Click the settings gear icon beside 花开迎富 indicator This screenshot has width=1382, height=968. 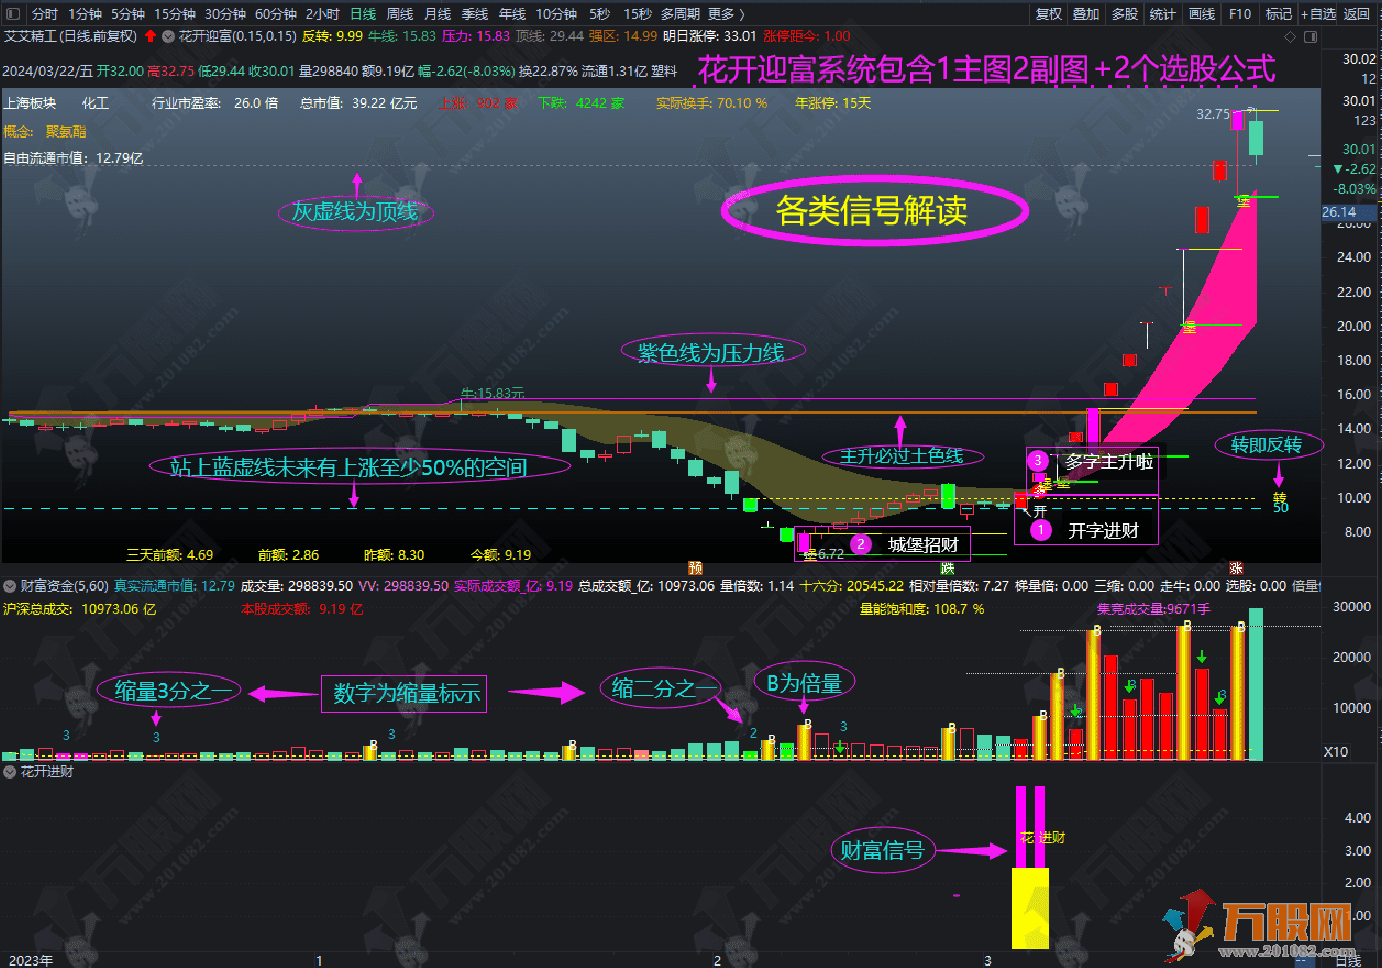166,35
